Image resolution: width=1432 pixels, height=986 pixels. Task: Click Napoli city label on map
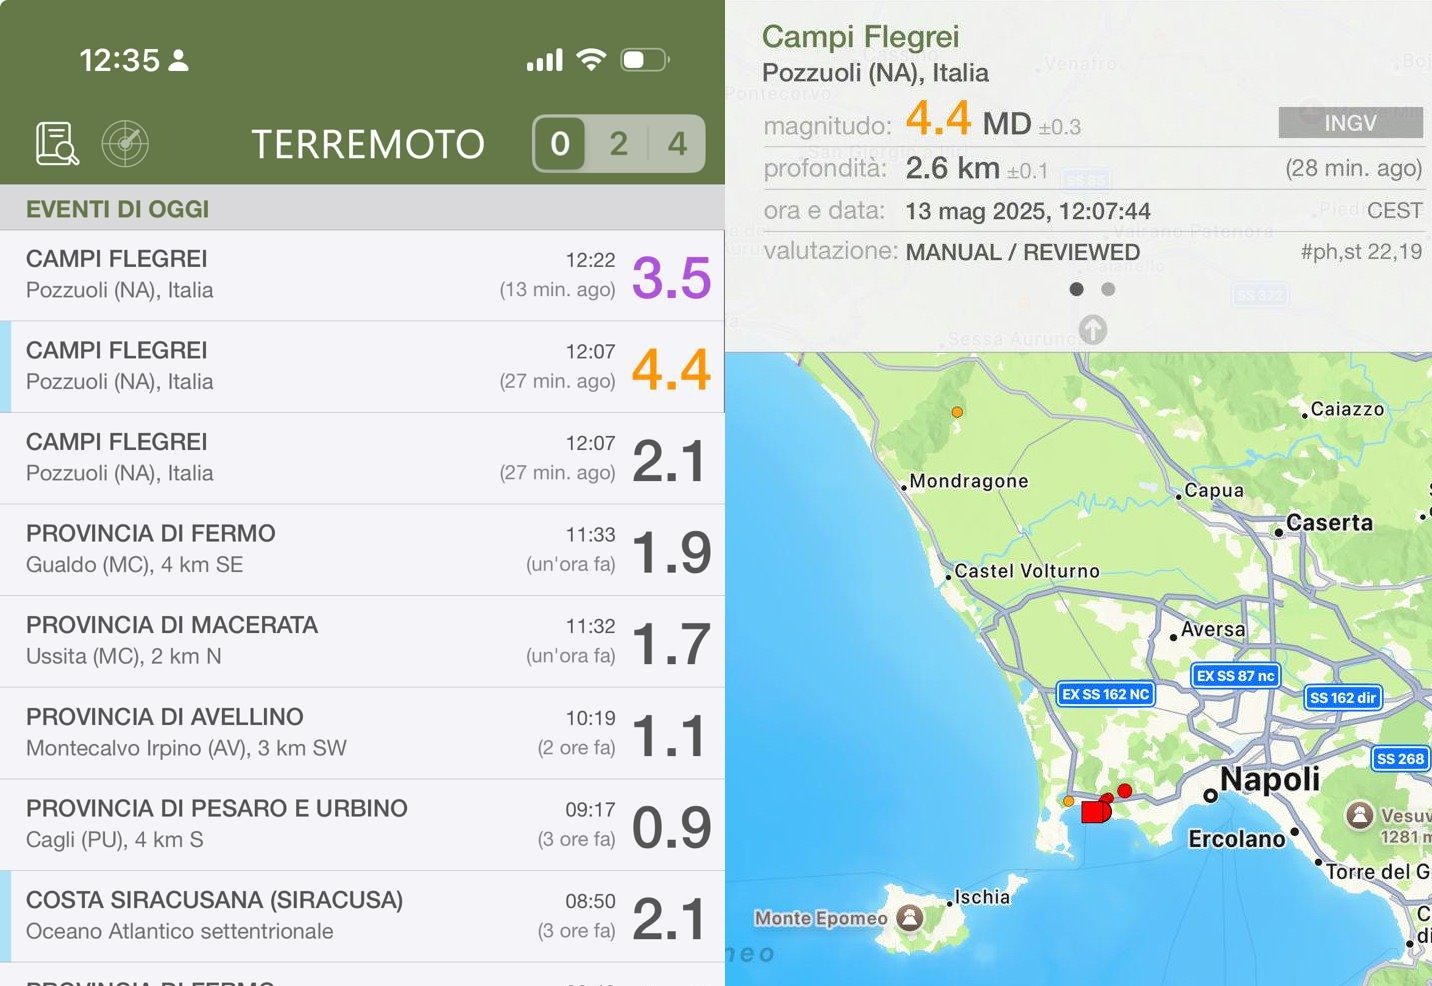[1270, 779]
